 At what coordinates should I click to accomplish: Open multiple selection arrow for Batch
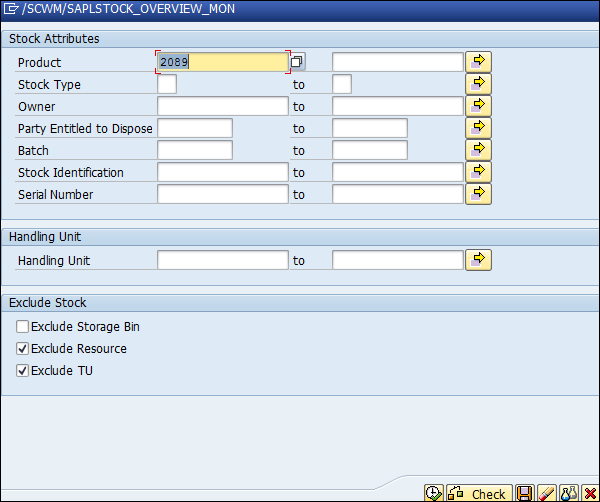(x=479, y=150)
